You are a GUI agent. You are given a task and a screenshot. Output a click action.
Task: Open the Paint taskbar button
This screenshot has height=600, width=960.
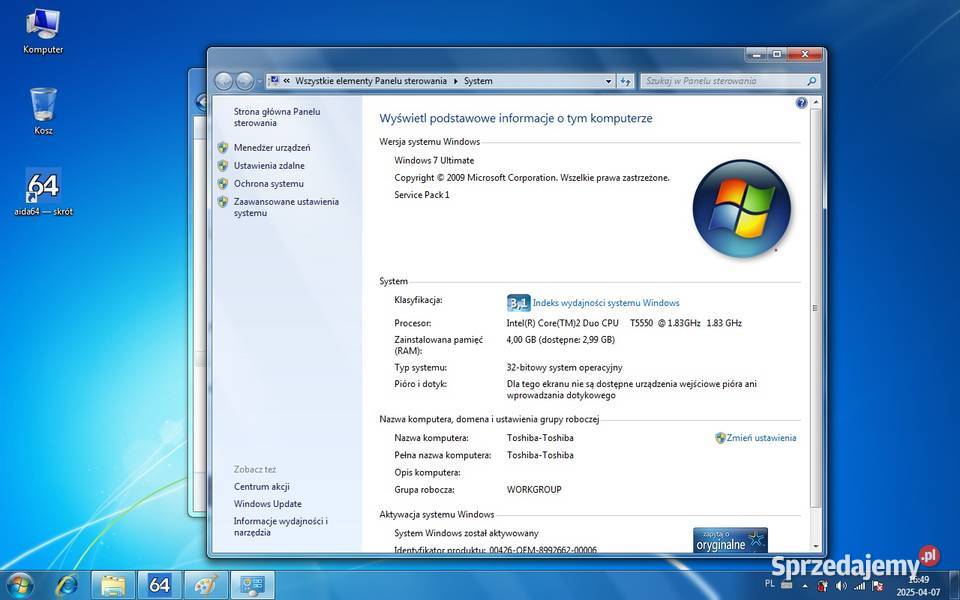pos(206,584)
